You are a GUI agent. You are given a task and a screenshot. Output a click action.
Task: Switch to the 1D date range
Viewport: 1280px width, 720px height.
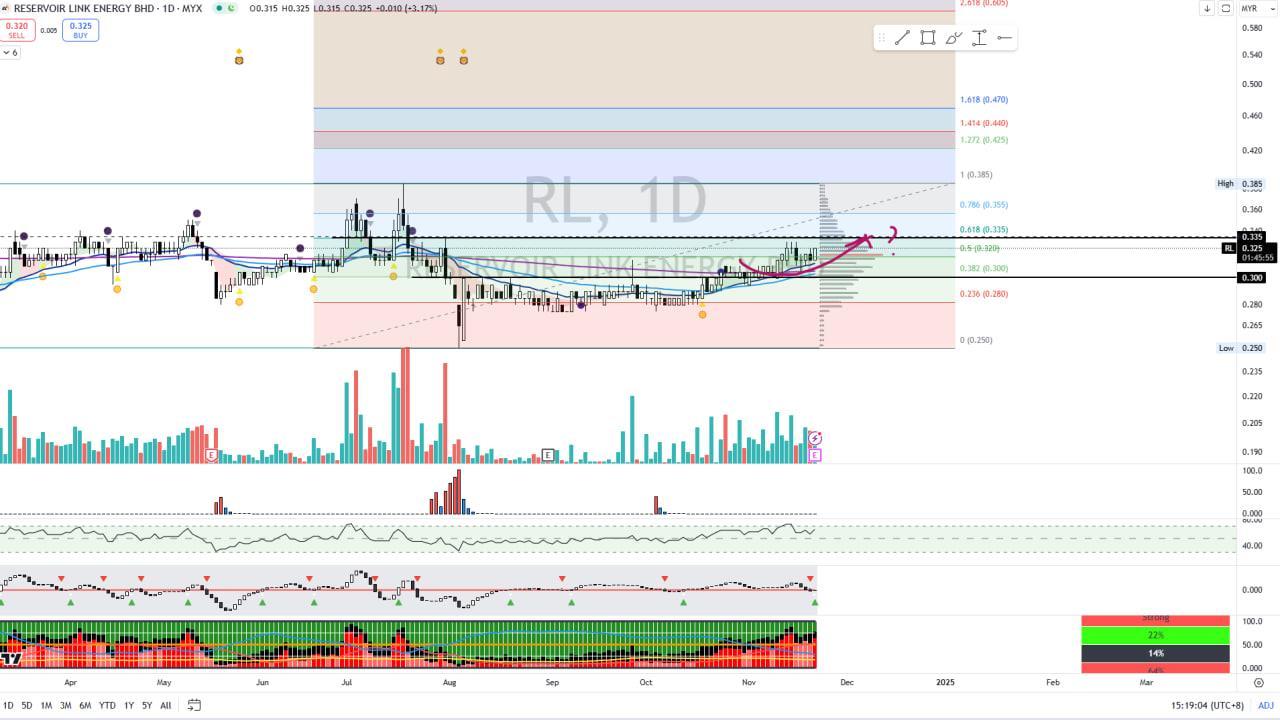8,705
